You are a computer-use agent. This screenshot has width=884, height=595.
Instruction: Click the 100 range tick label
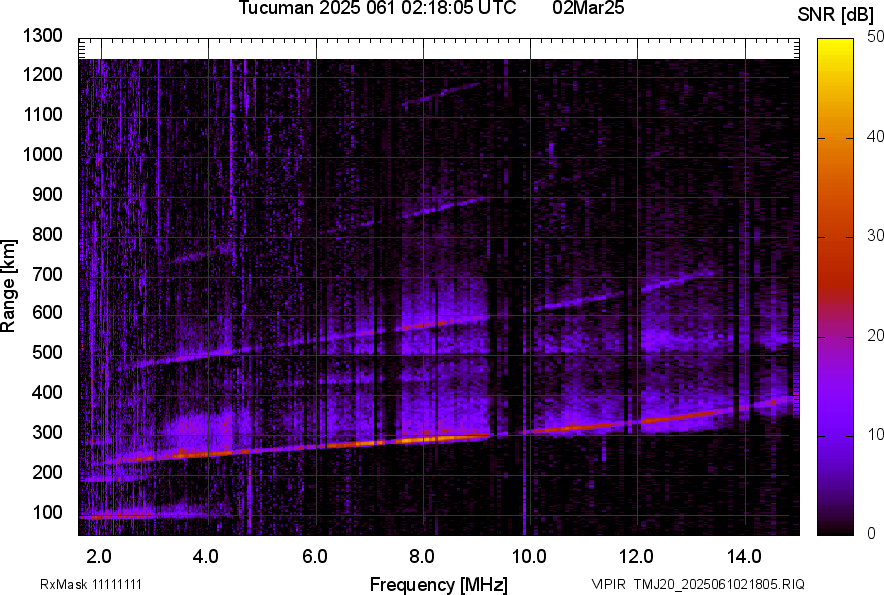click(47, 513)
